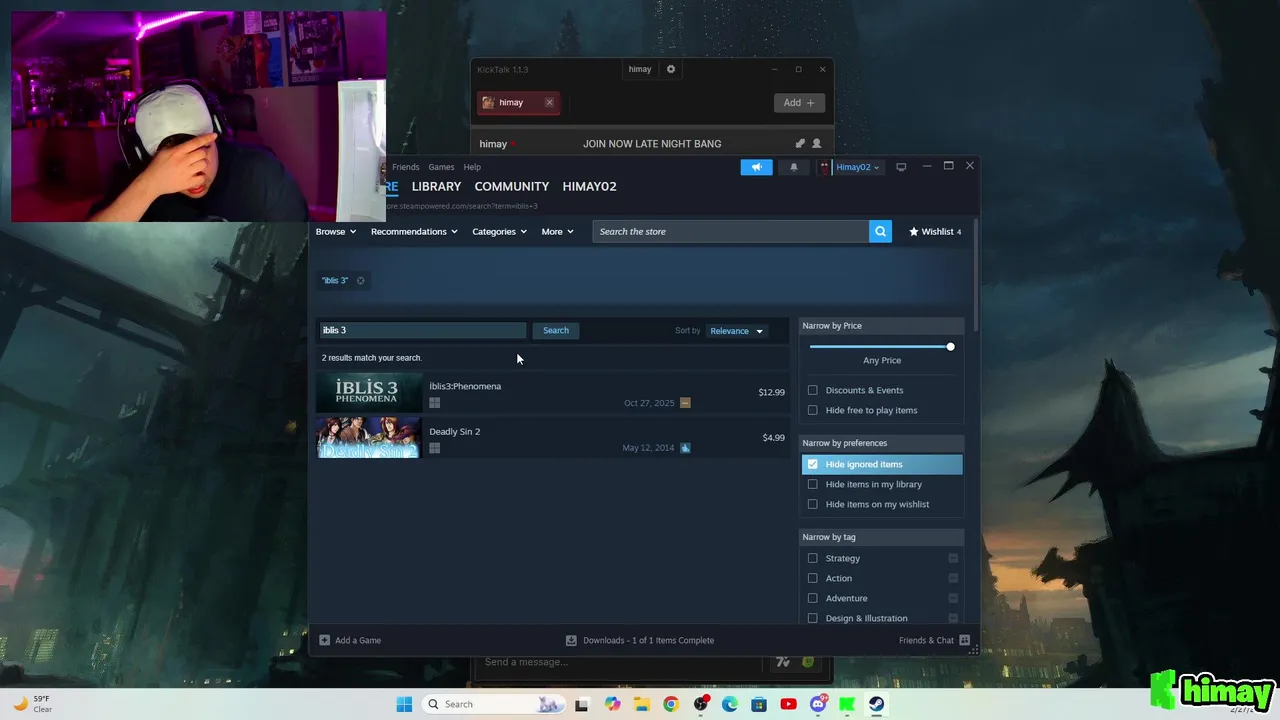Viewport: 1280px width, 720px height.
Task: Open the Sort by Relevance dropdown
Action: pos(736,331)
